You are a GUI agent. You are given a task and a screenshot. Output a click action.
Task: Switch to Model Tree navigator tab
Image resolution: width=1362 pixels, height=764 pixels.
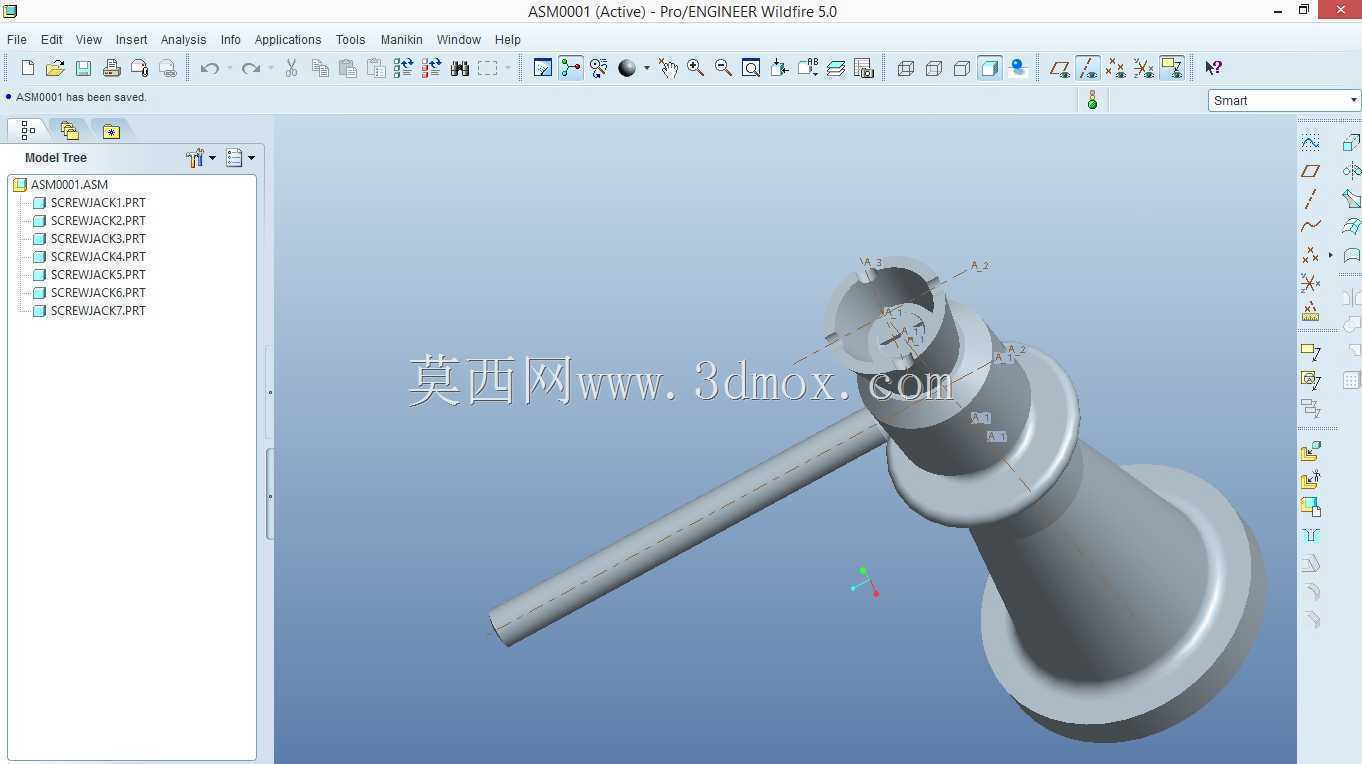[x=28, y=131]
